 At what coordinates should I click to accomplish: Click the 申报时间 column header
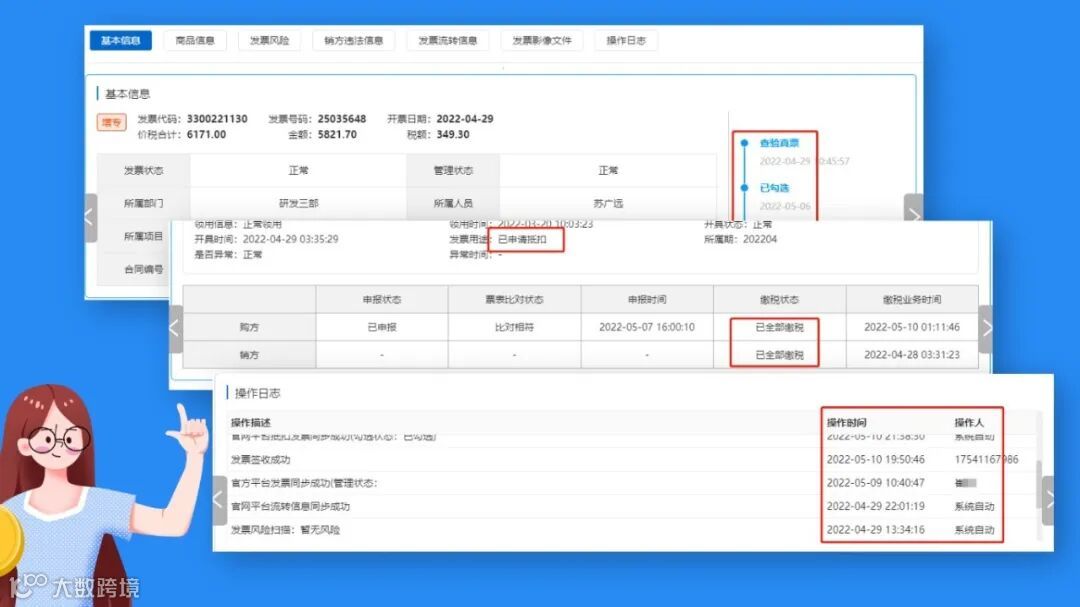(x=647, y=300)
